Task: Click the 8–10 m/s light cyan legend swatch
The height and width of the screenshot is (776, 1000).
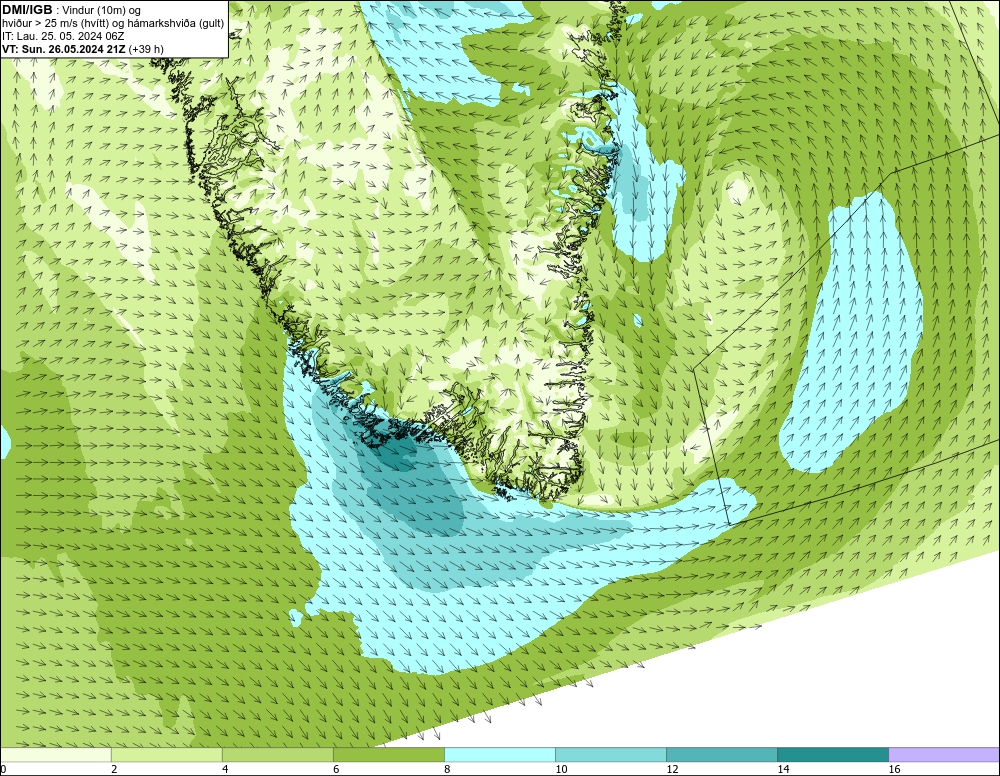Action: click(500, 754)
